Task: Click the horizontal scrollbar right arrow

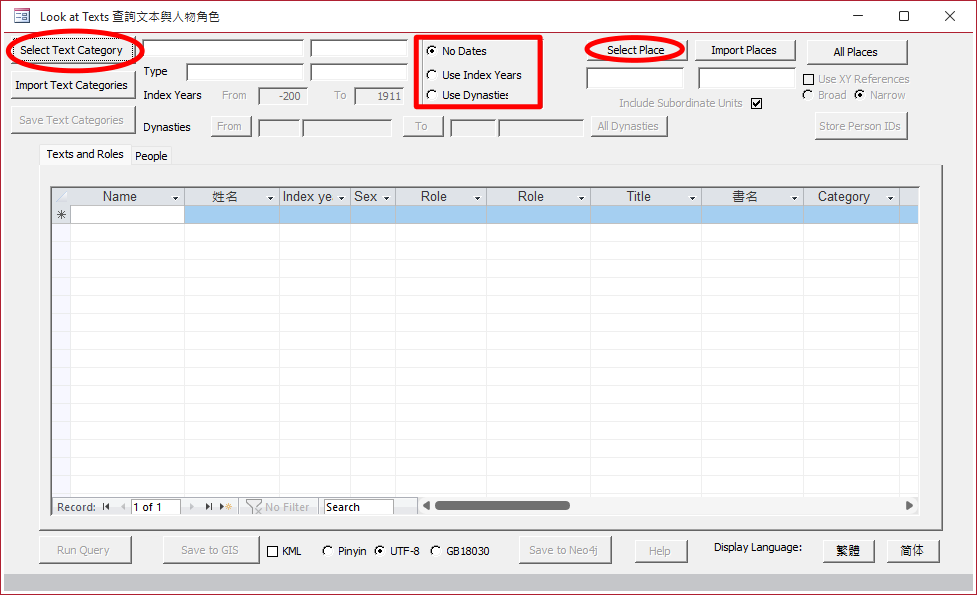Action: click(909, 506)
